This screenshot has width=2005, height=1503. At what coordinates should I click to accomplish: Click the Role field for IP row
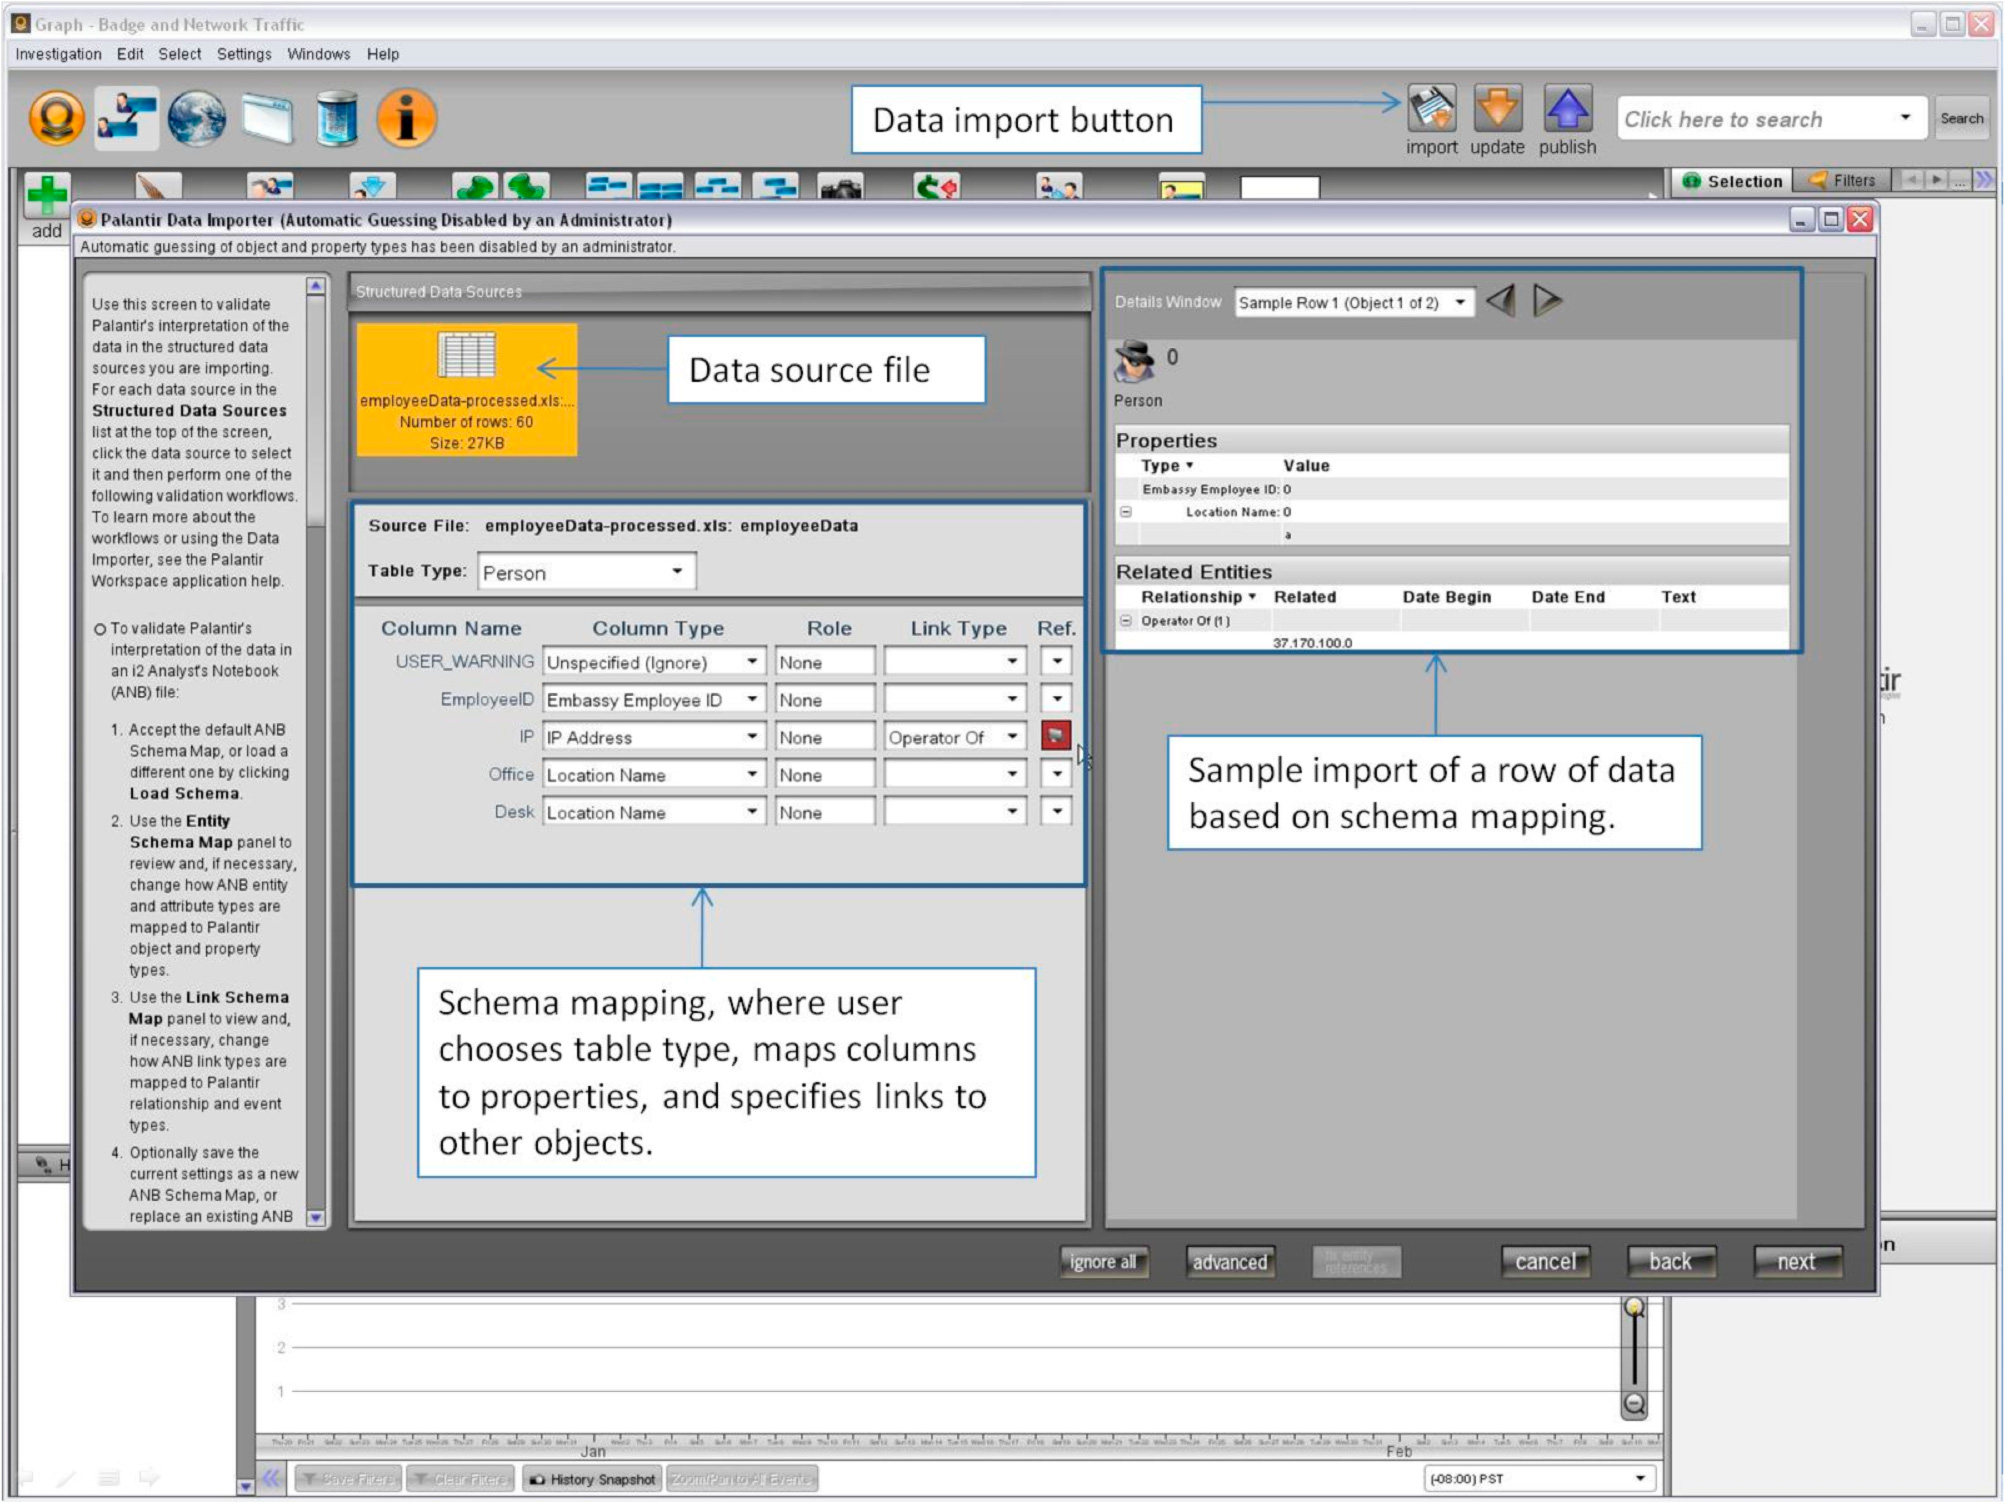(x=824, y=737)
